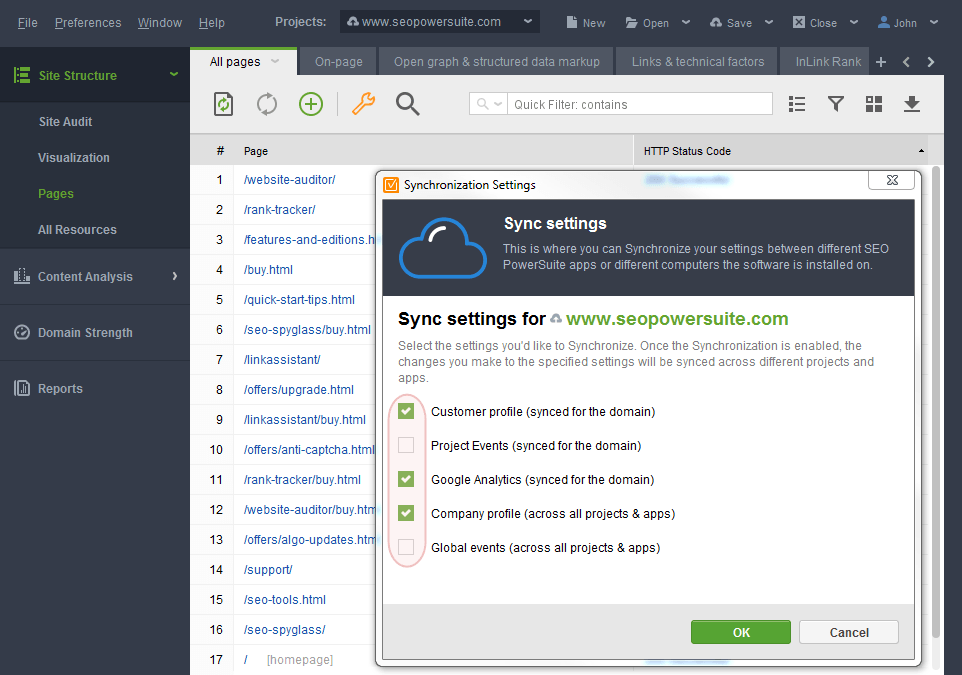962x675 pixels.
Task: Enable Project Events sync checkbox
Action: click(406, 445)
